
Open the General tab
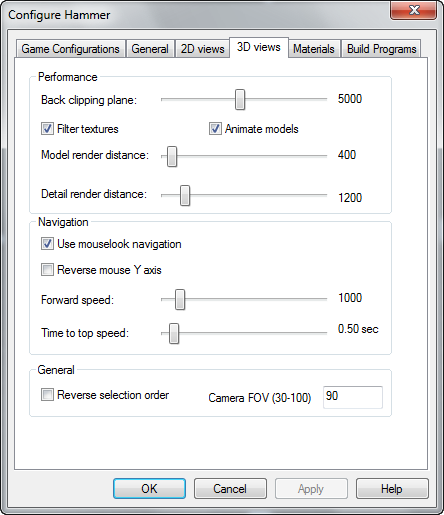tap(150, 49)
